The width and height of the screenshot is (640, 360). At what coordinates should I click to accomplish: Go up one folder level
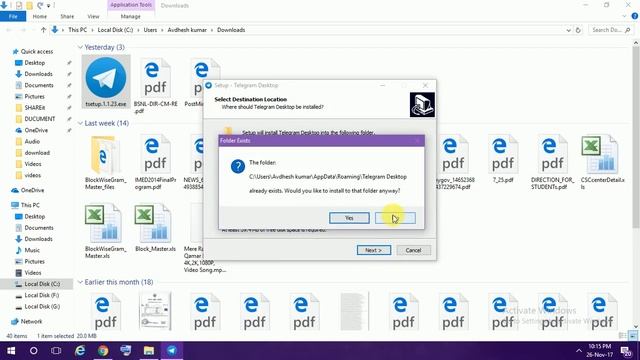click(x=43, y=30)
